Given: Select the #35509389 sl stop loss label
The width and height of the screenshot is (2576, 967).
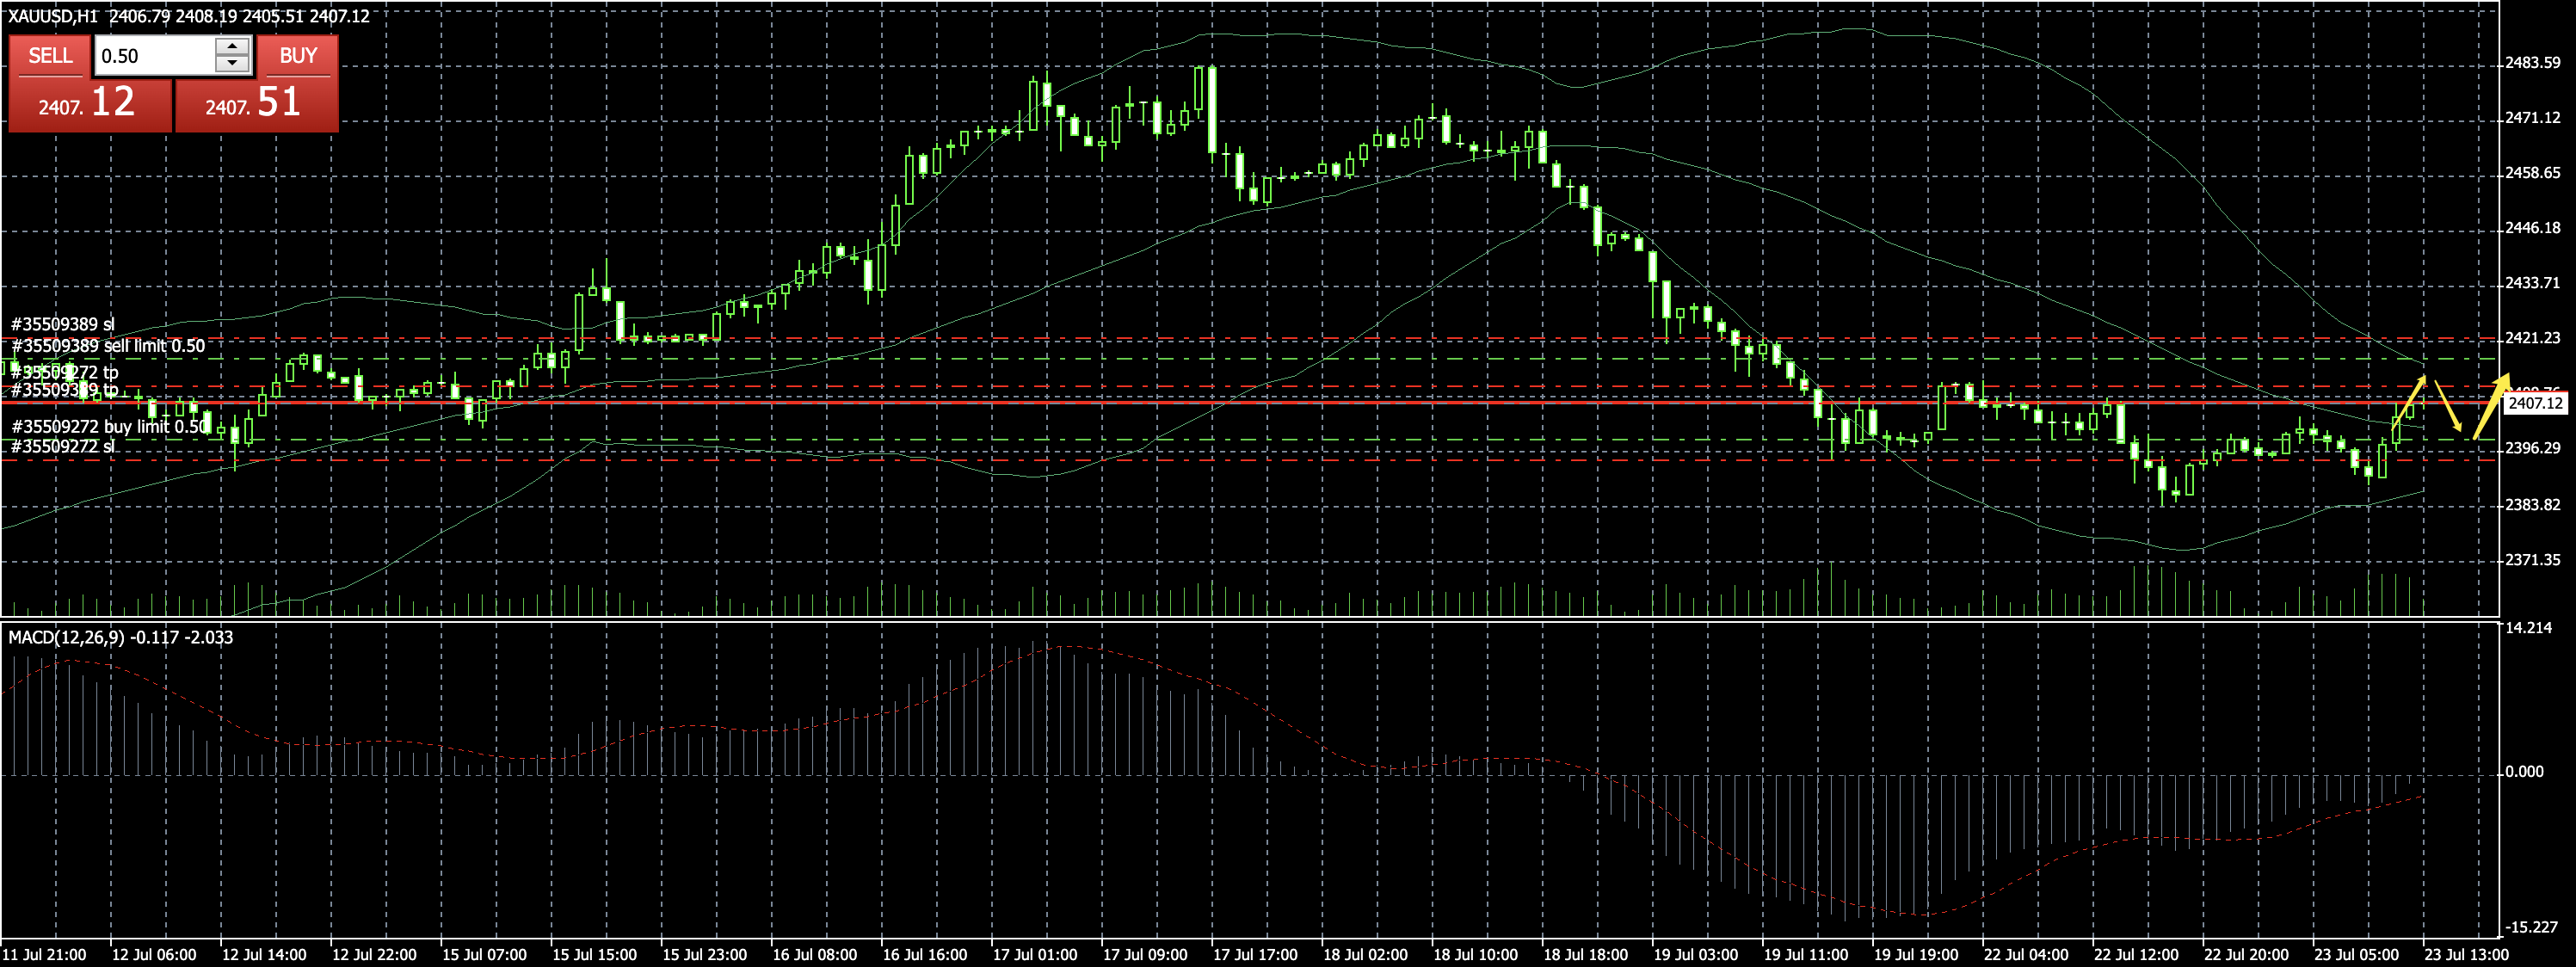Looking at the screenshot, I should [63, 324].
